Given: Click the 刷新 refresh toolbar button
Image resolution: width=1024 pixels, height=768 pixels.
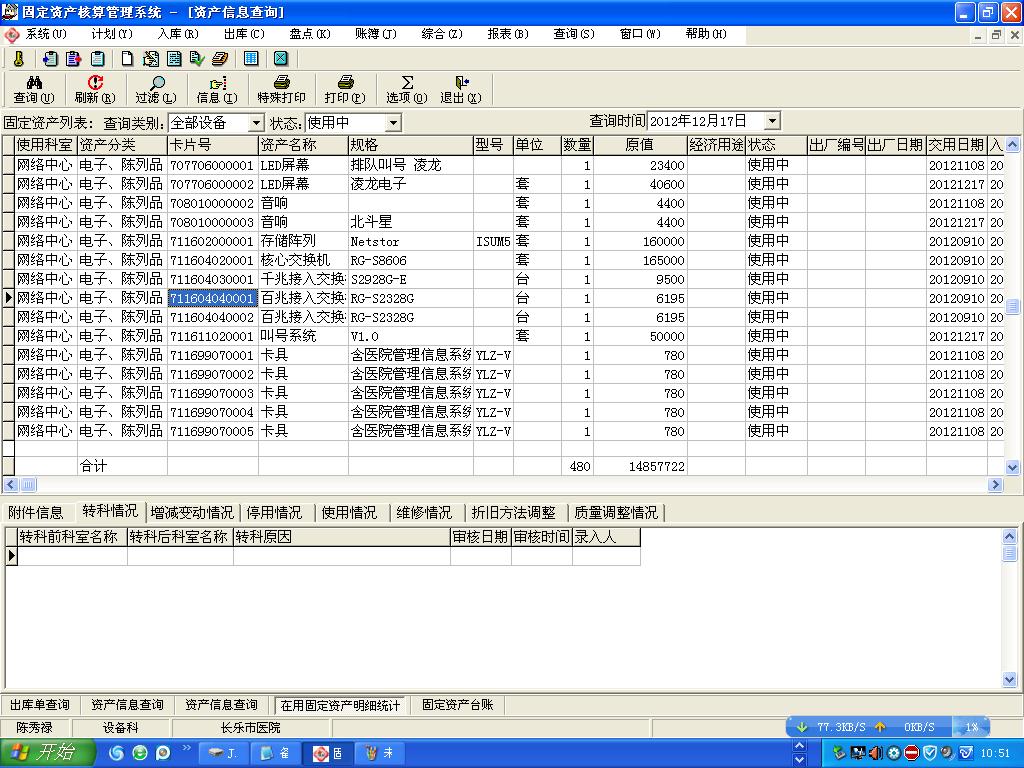Looking at the screenshot, I should (x=95, y=89).
